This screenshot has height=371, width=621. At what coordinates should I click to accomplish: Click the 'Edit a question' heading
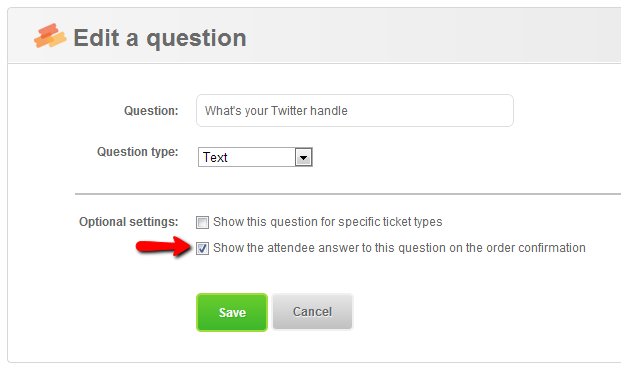(160, 38)
